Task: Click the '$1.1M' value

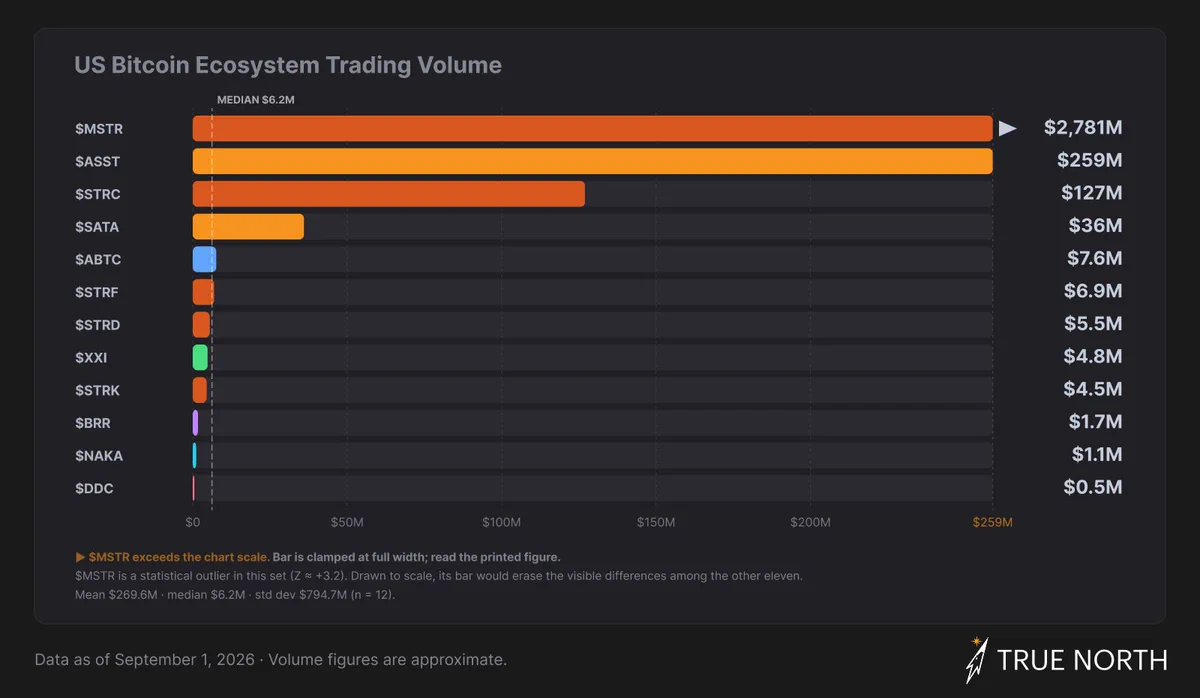Action: click(x=1097, y=455)
